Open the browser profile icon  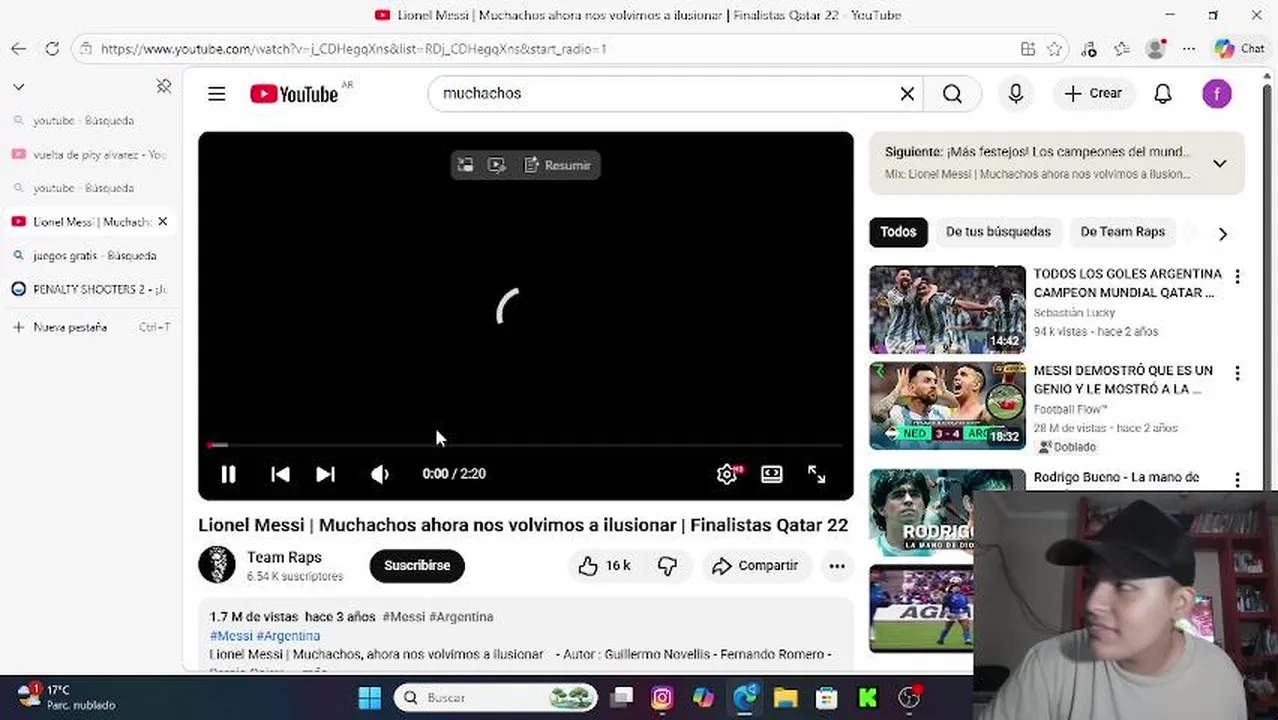point(1156,48)
